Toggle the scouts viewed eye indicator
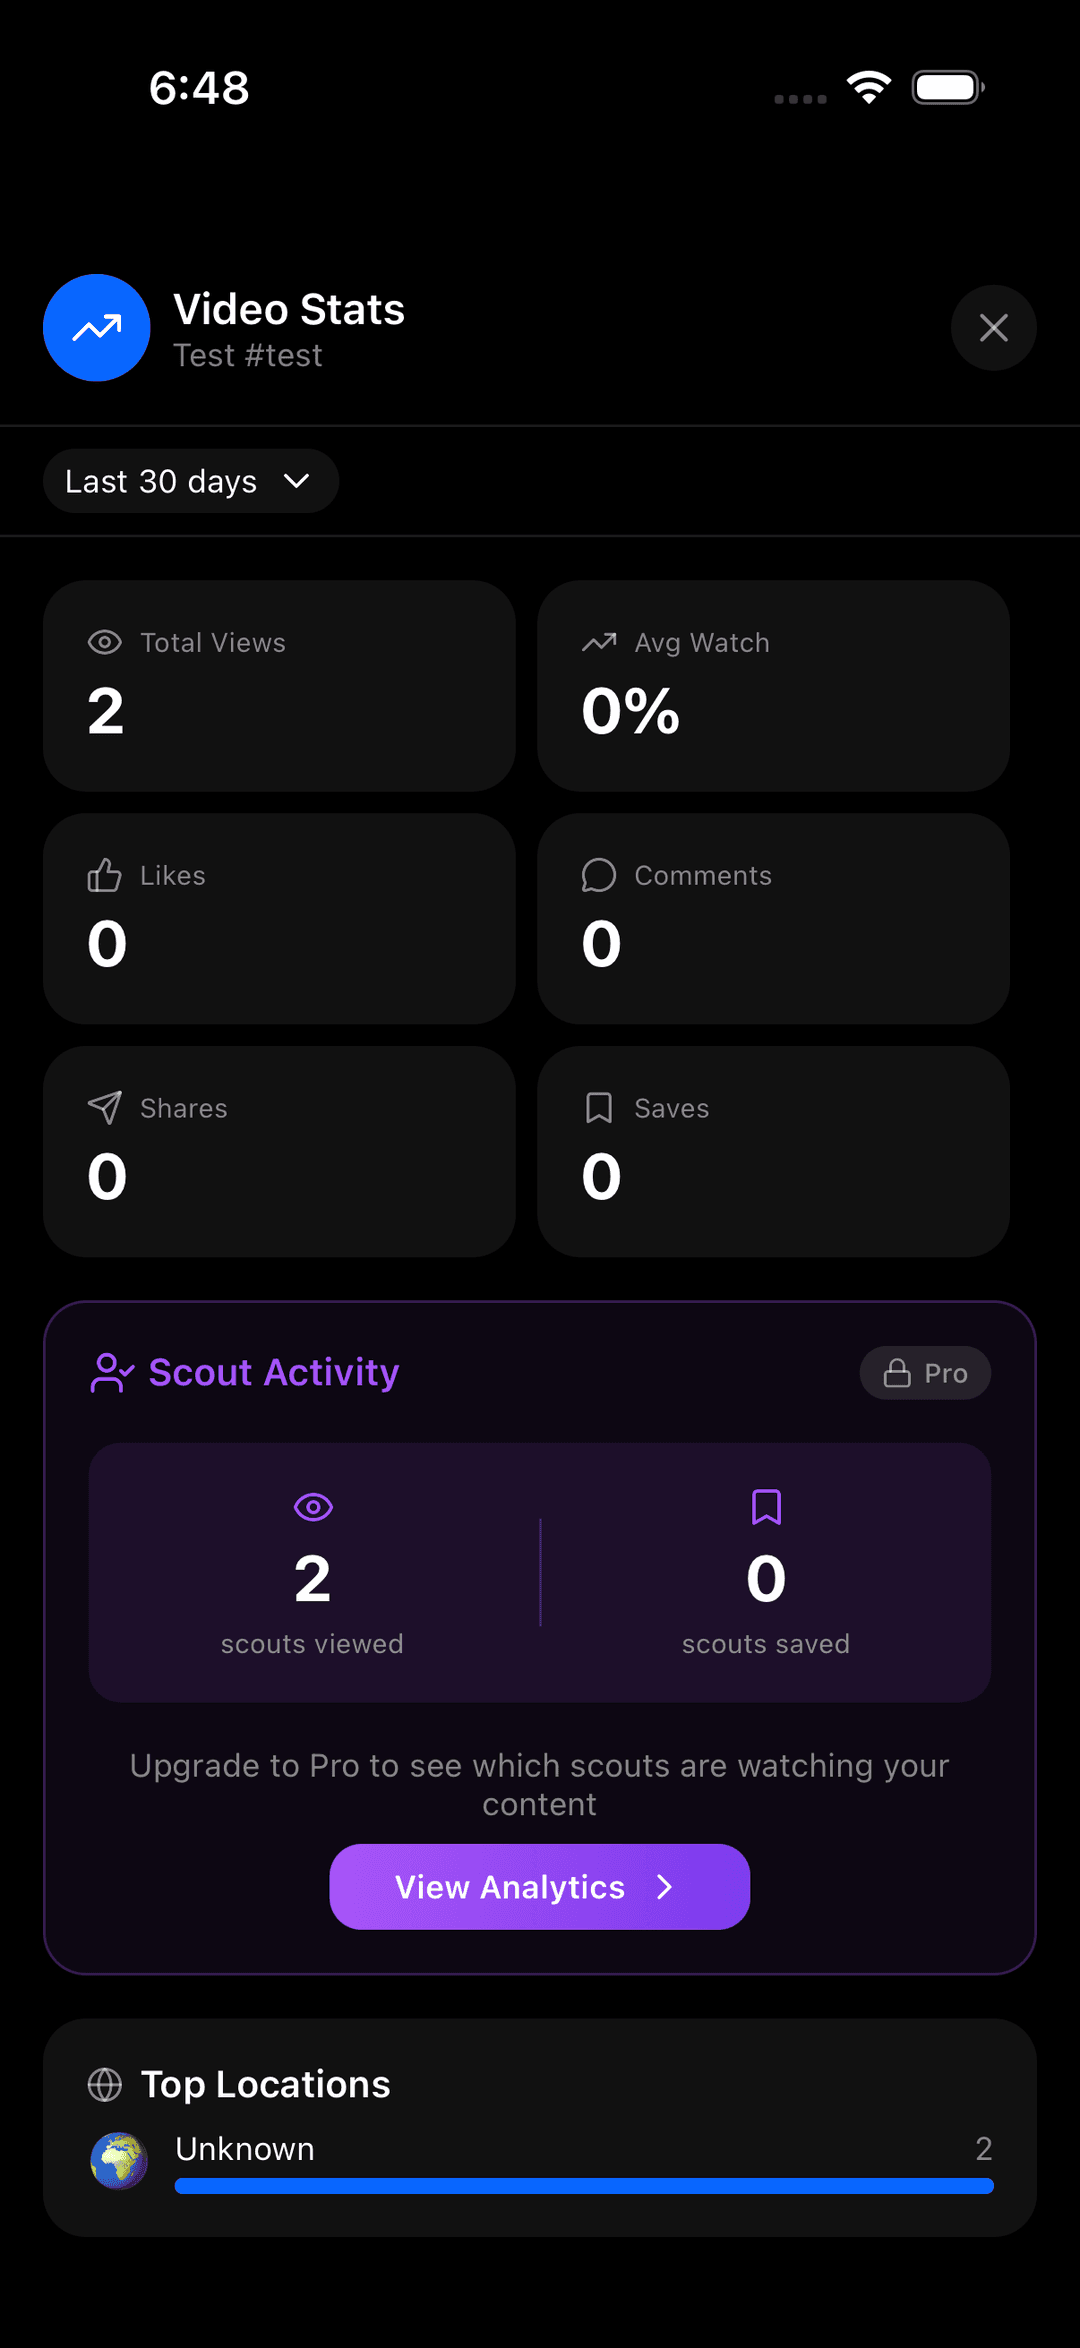1080x2348 pixels. click(313, 1507)
